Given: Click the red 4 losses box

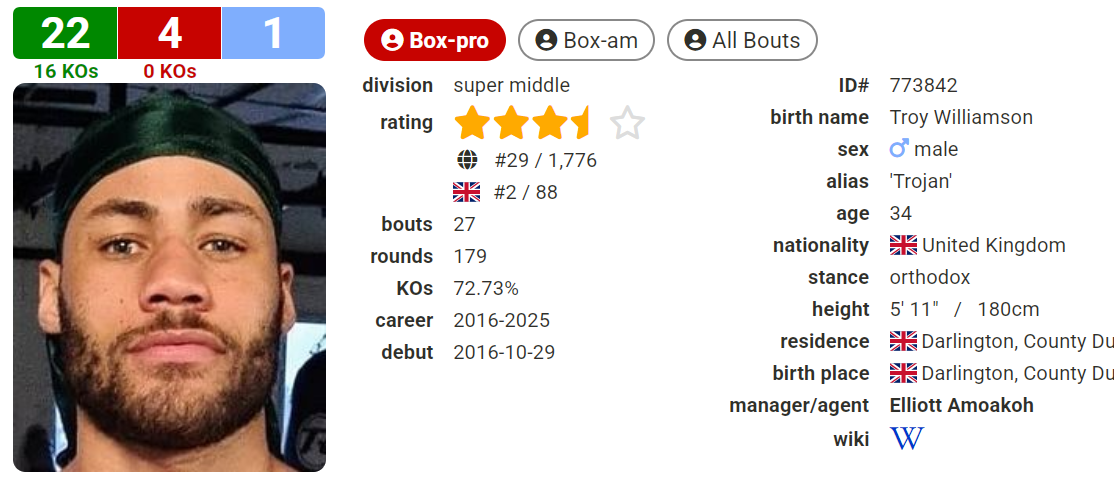Looking at the screenshot, I should pyautogui.click(x=169, y=33).
